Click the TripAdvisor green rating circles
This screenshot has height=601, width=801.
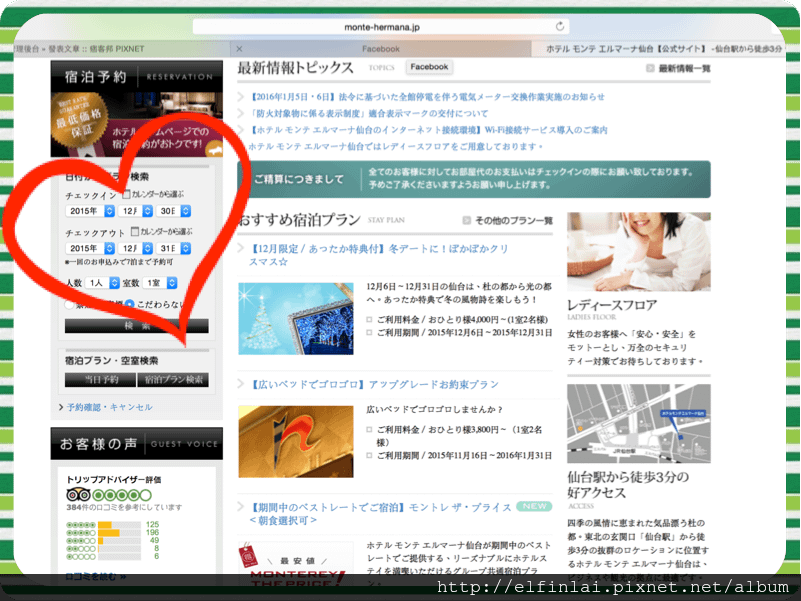(x=122, y=495)
